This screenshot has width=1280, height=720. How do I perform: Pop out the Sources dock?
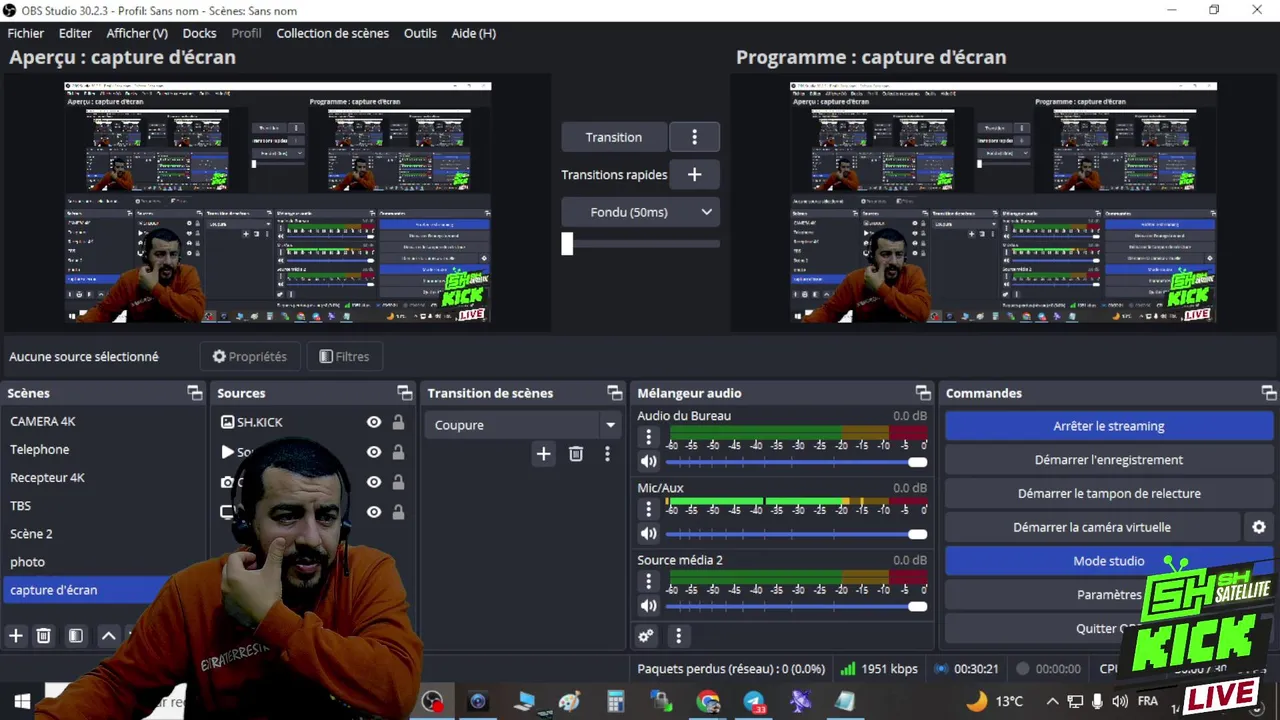404,393
